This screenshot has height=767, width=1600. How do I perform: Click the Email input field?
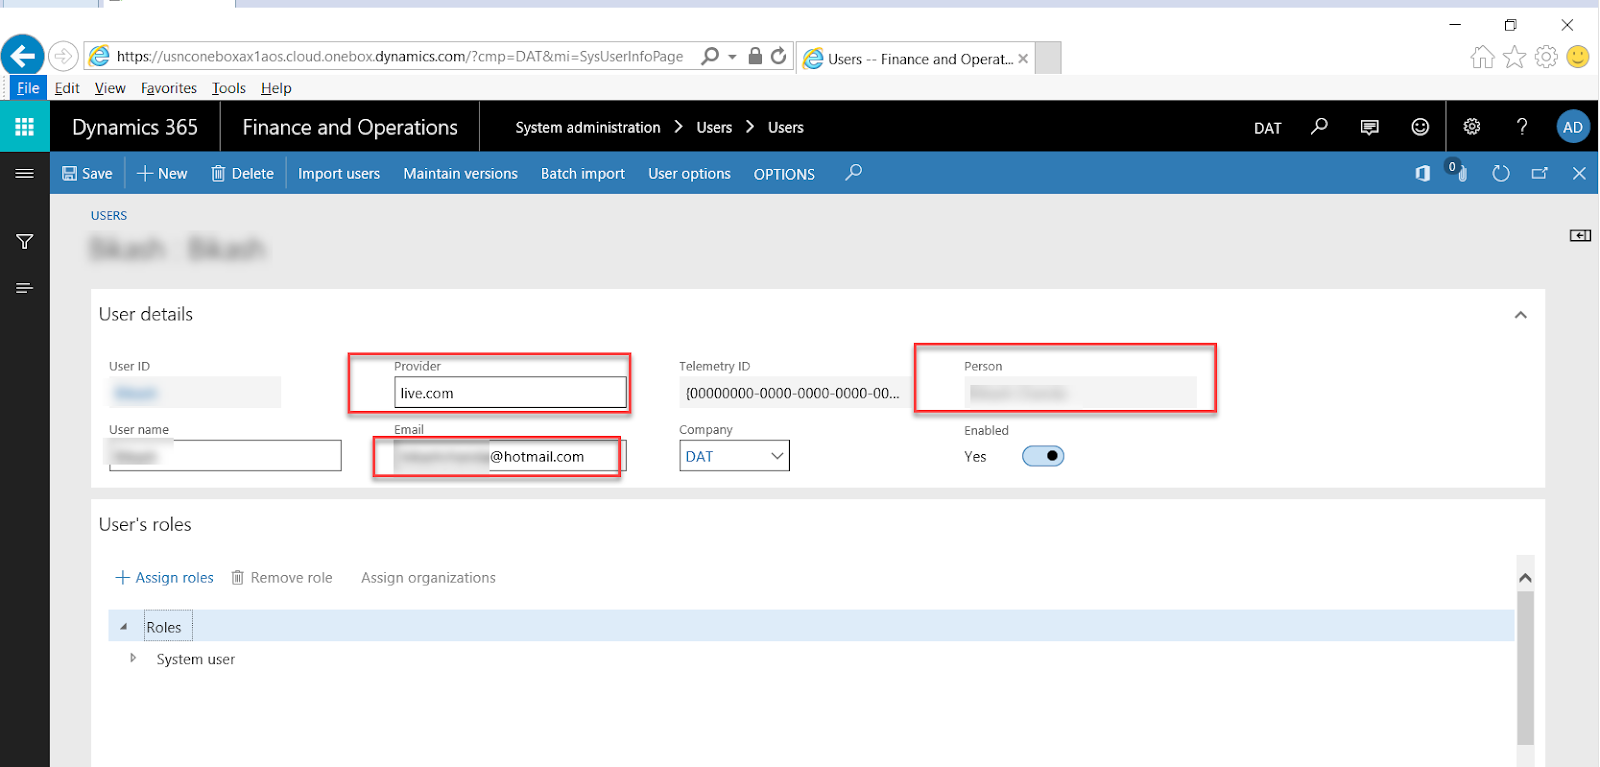(511, 456)
